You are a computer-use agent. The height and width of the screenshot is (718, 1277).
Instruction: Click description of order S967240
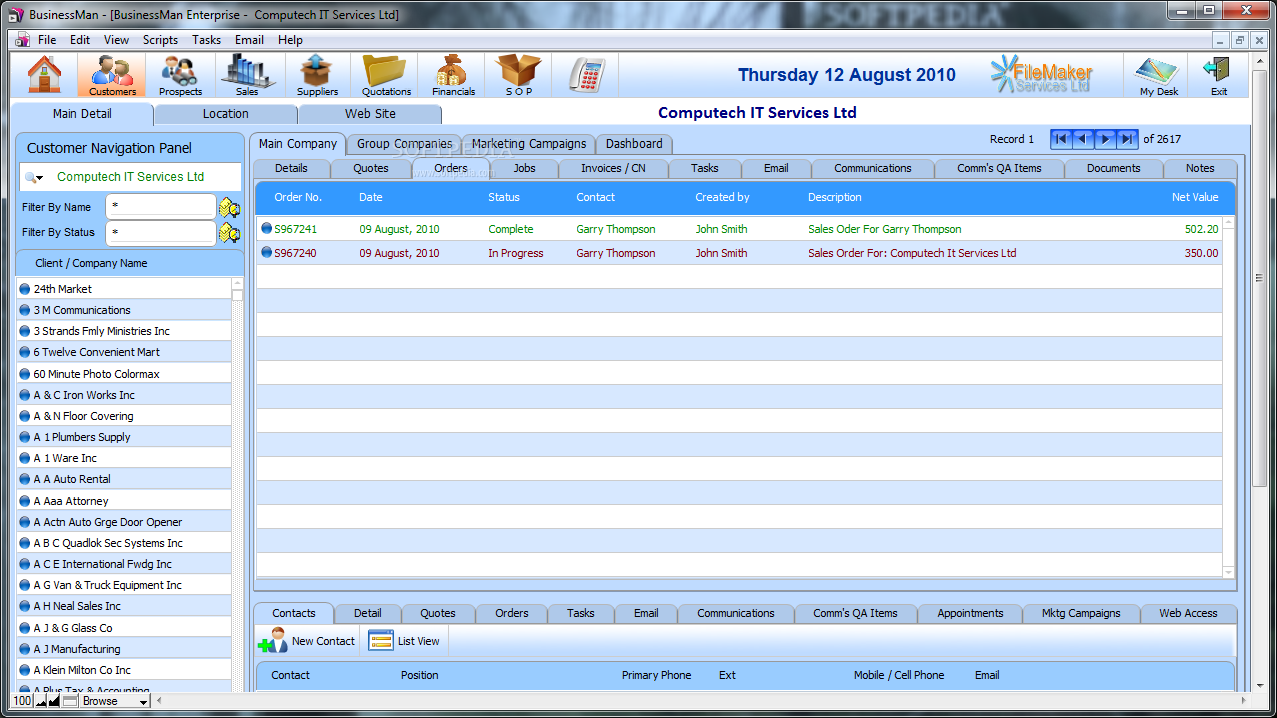pos(912,253)
